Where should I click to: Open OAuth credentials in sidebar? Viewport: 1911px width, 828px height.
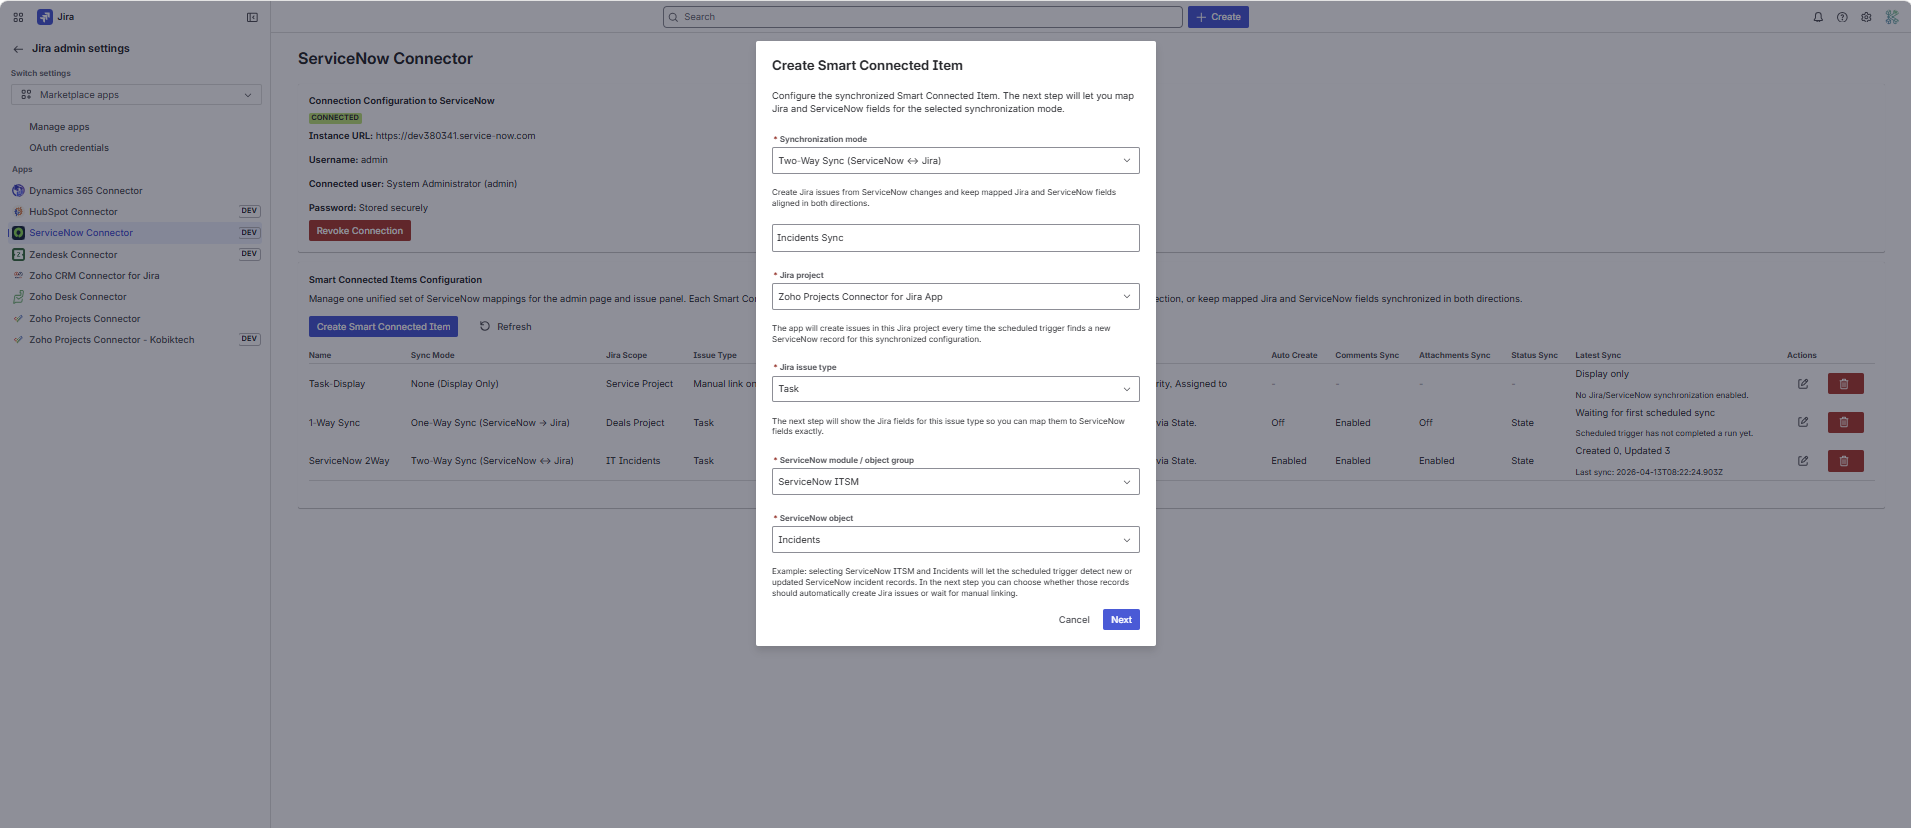point(69,148)
